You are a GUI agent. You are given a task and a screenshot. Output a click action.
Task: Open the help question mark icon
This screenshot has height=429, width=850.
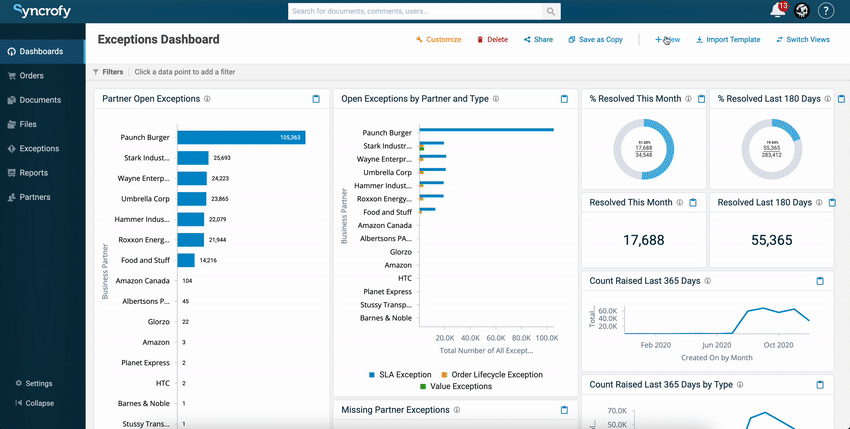(826, 10)
